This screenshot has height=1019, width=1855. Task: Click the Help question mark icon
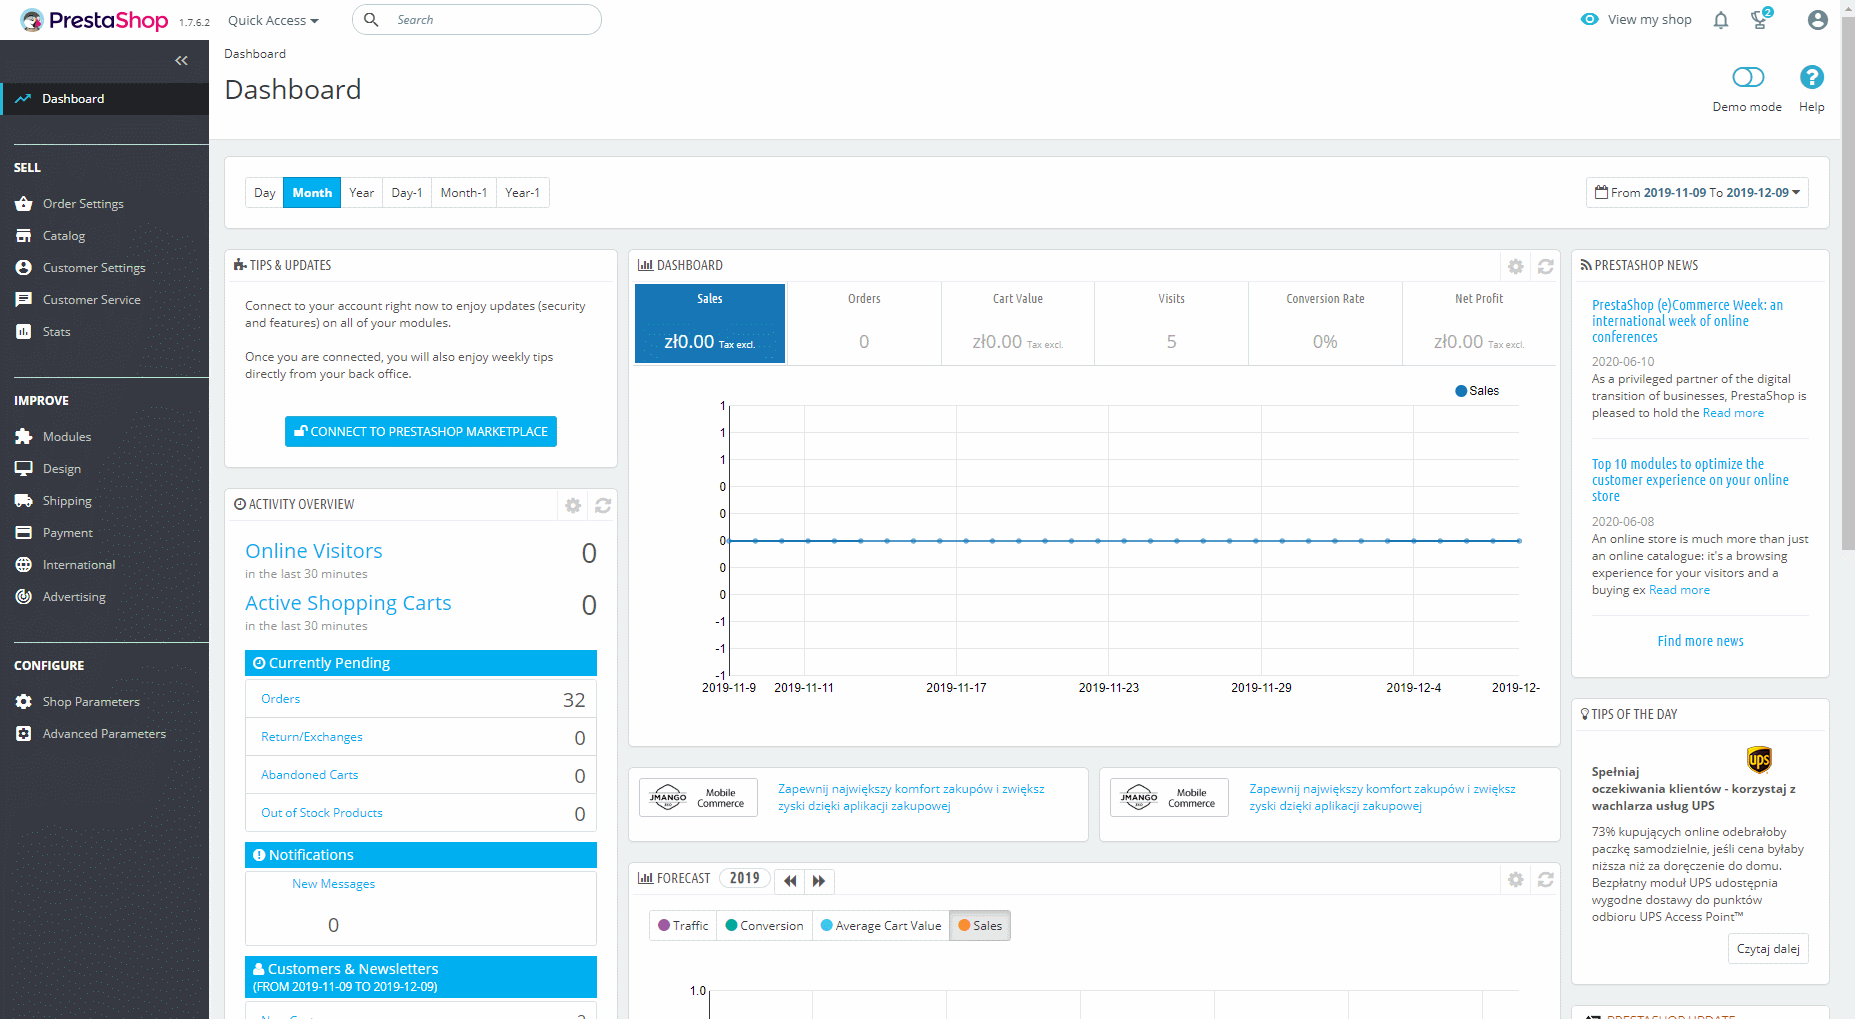(x=1811, y=78)
